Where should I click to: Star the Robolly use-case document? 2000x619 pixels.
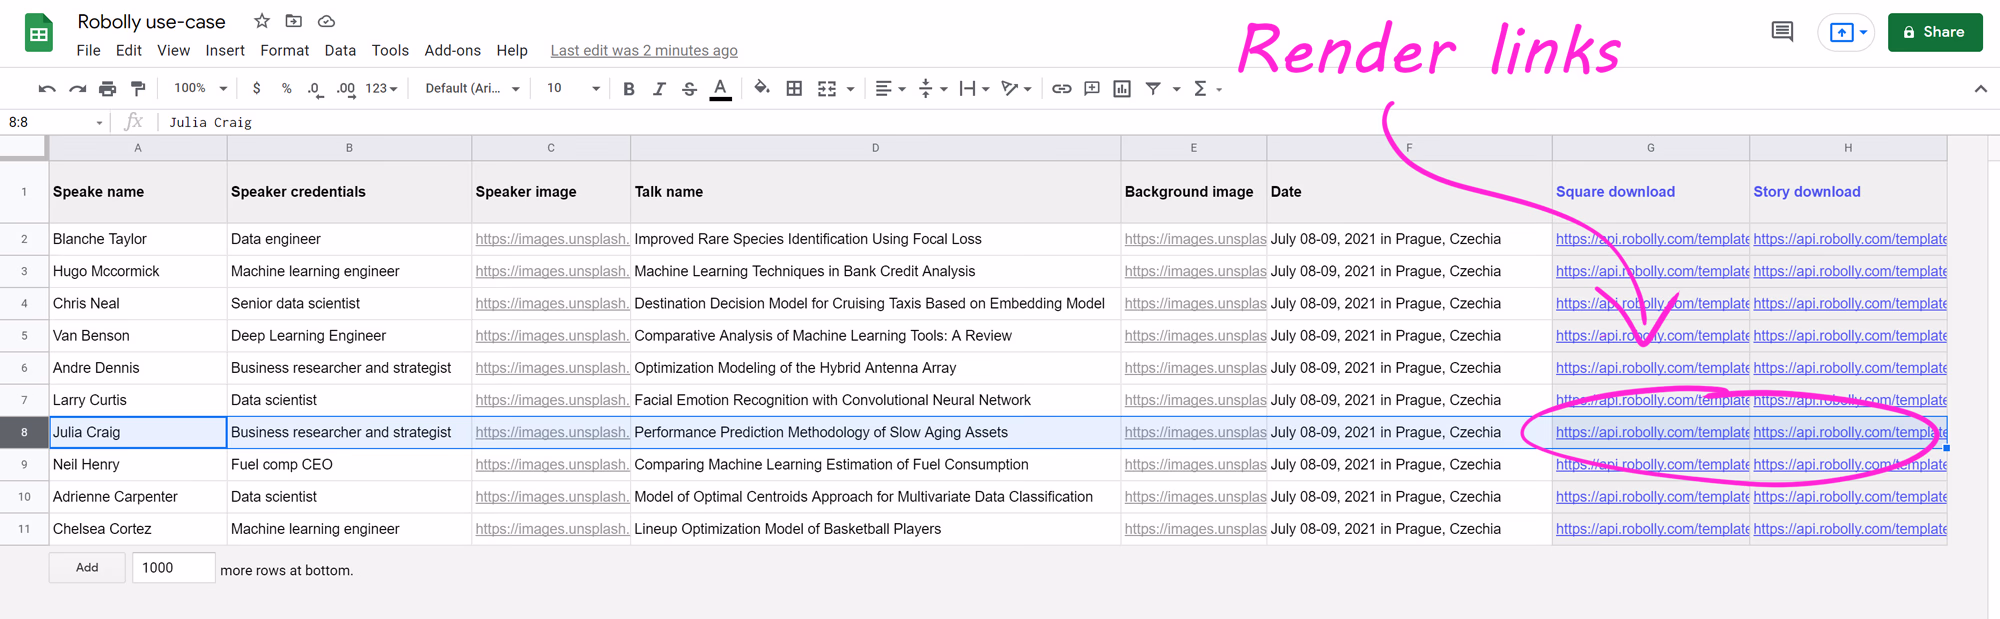[x=262, y=21]
